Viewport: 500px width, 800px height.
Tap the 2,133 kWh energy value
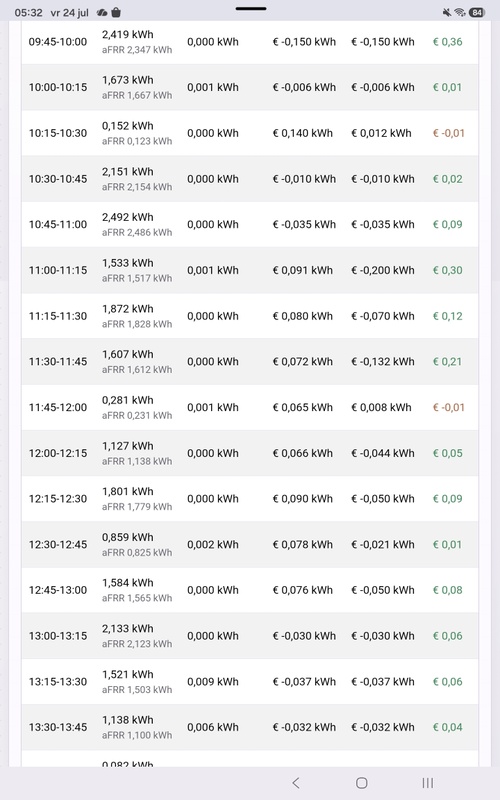(128, 629)
